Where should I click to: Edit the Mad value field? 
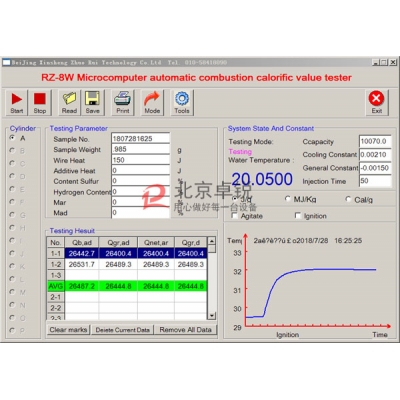(140, 213)
